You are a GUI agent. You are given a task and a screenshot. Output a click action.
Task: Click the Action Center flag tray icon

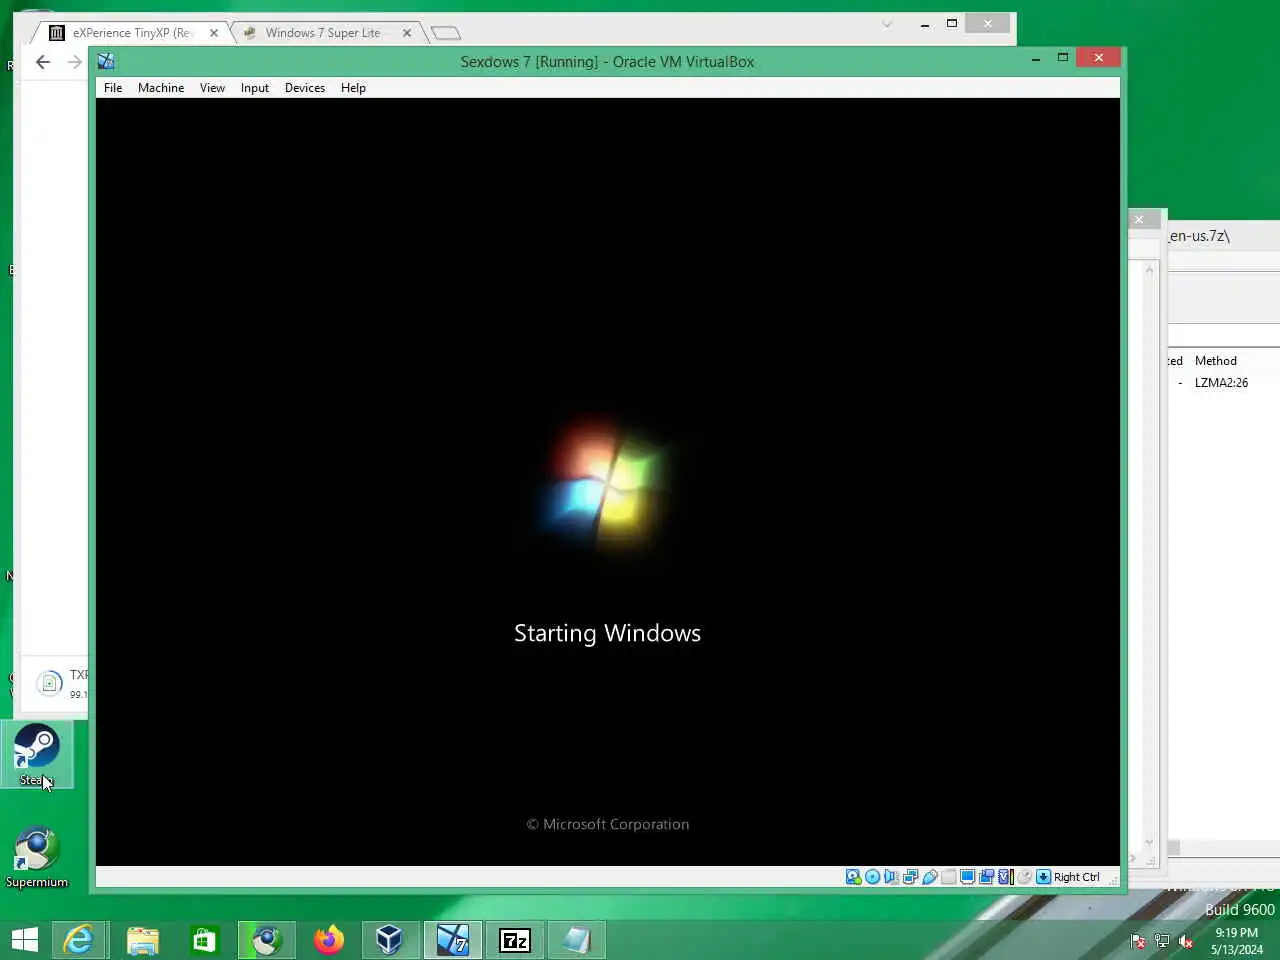click(1138, 941)
